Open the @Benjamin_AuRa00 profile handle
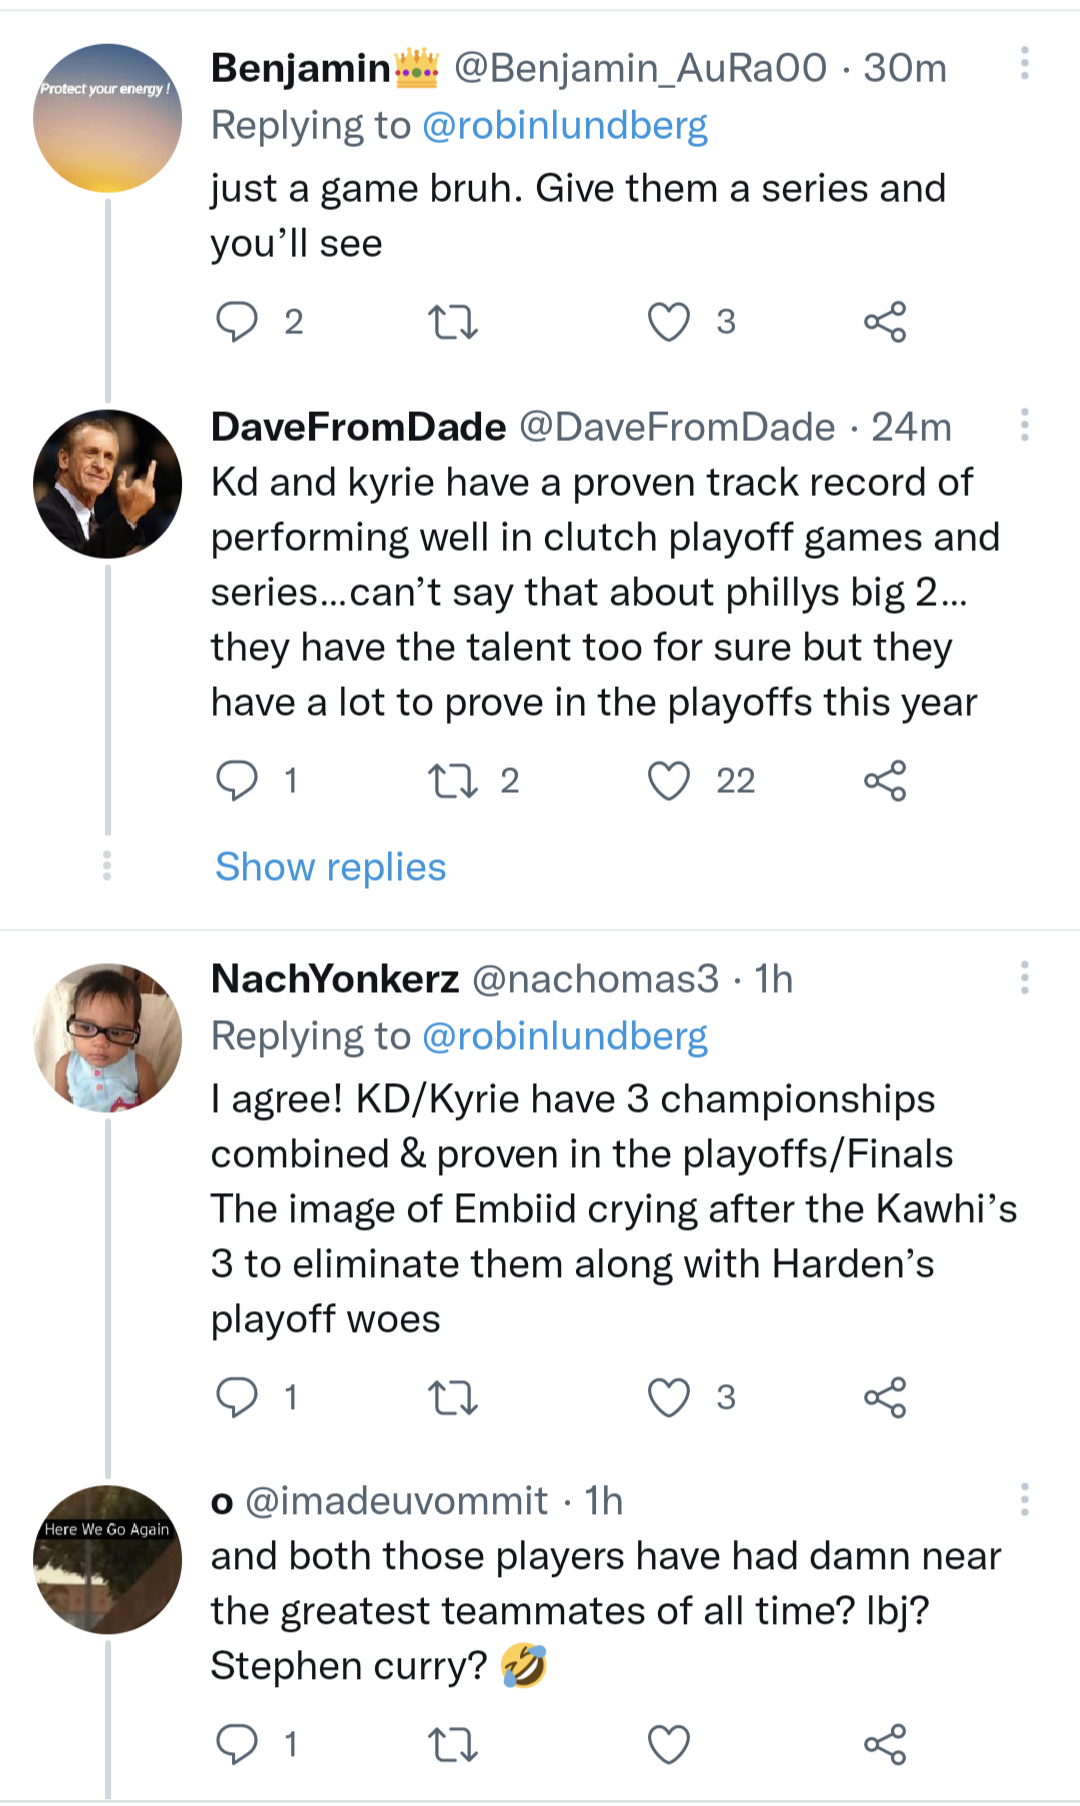The image size is (1080, 1806). point(640,68)
